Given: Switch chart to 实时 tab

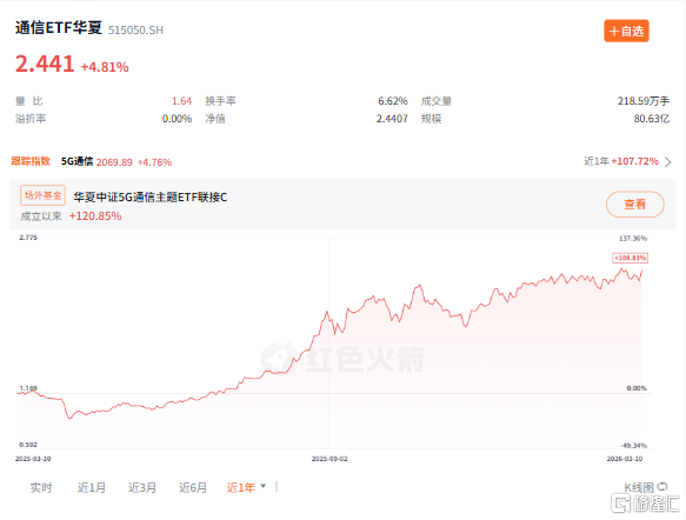Looking at the screenshot, I should tap(41, 487).
